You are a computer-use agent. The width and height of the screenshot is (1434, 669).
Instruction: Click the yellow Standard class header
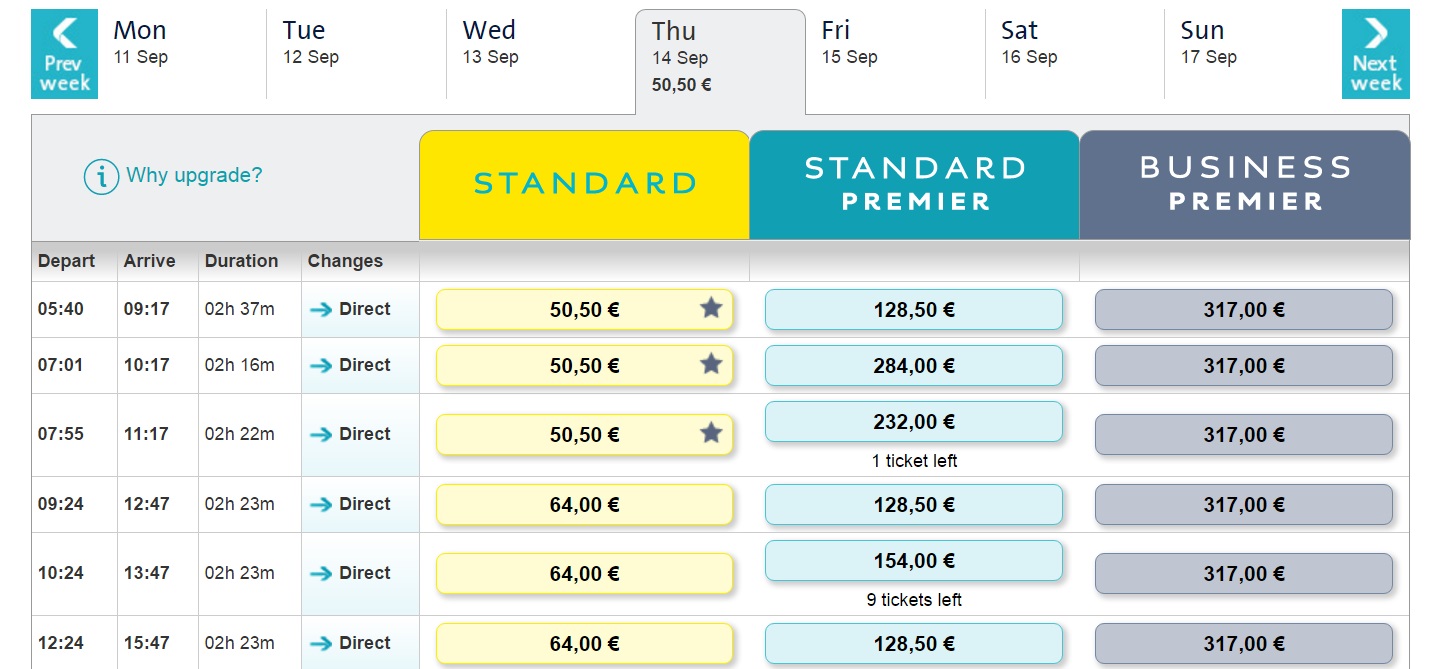pyautogui.click(x=584, y=184)
